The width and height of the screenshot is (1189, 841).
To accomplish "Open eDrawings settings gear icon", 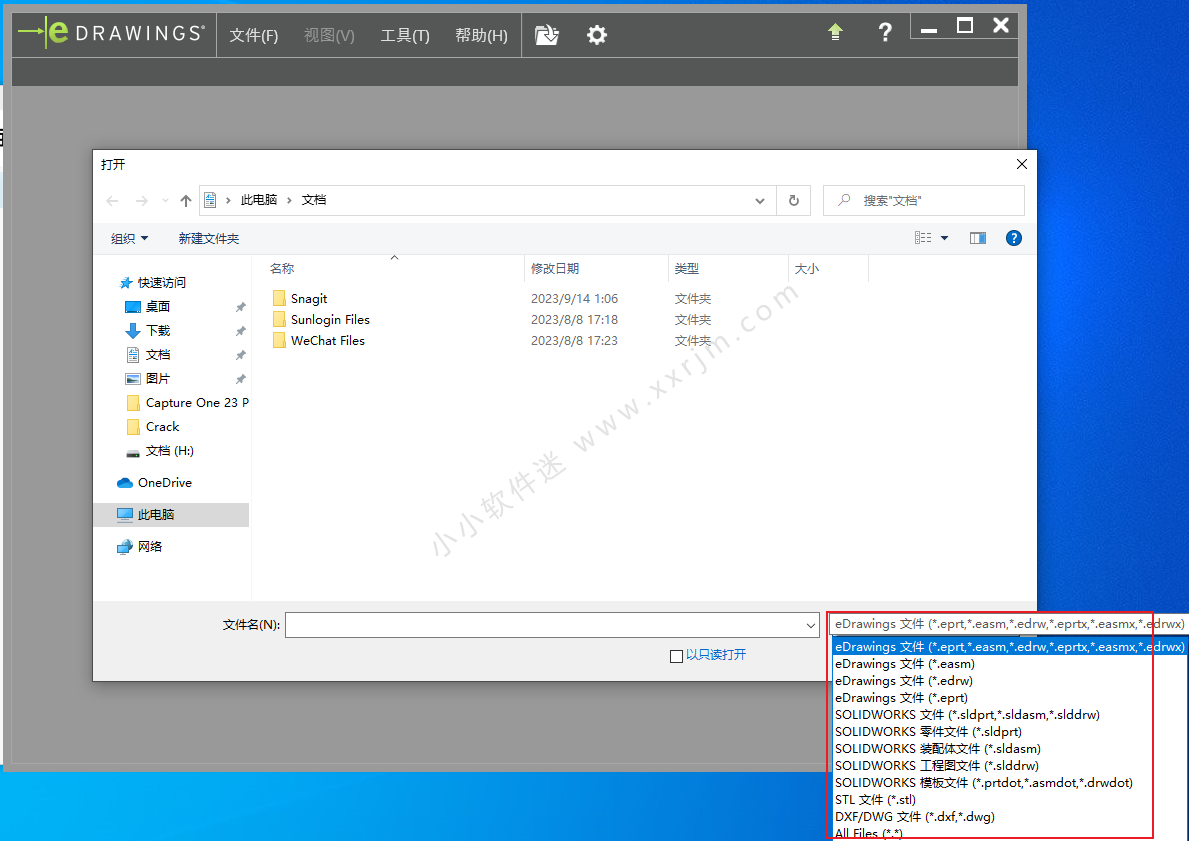I will pos(597,34).
